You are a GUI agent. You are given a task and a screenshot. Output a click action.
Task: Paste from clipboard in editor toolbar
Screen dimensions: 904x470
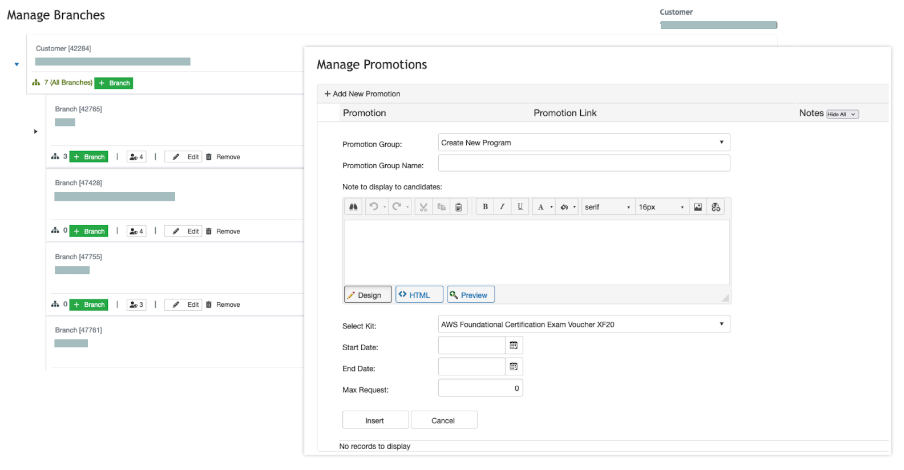point(458,207)
